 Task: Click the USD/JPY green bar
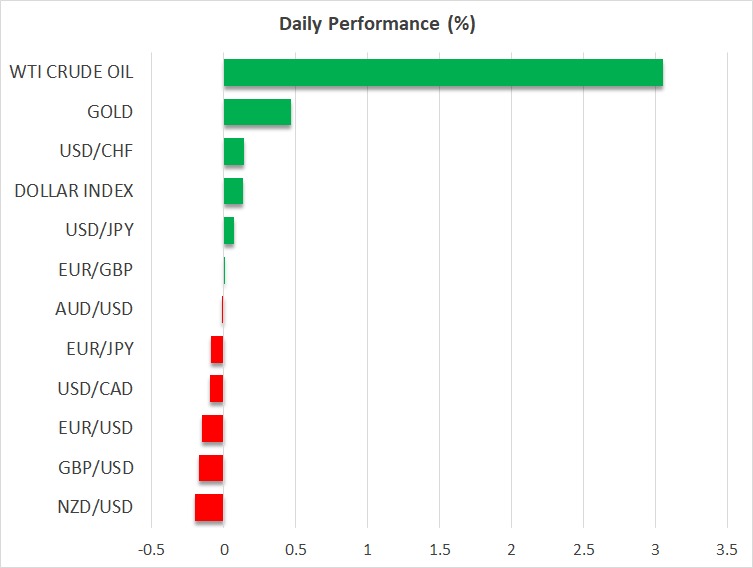coord(229,231)
